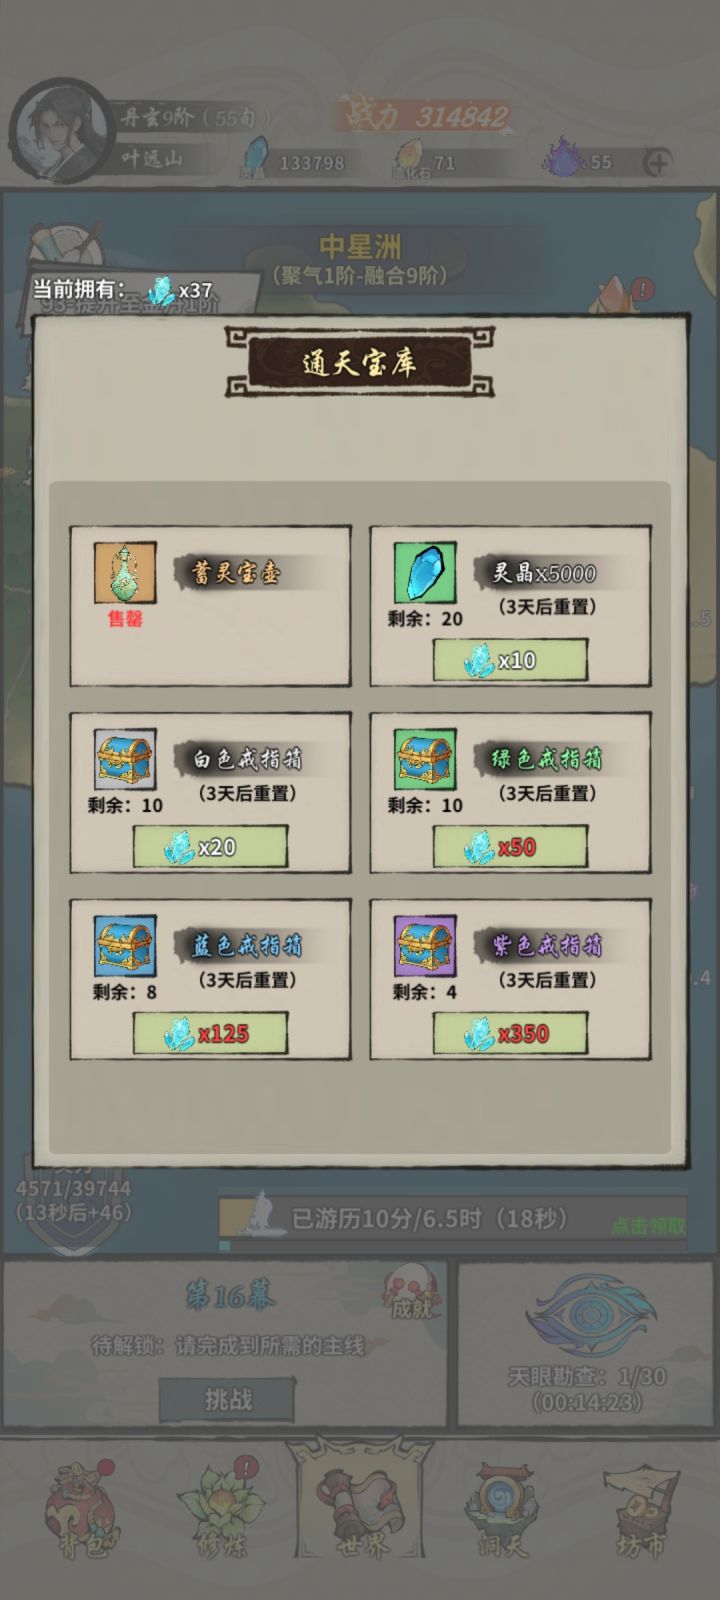Tap the 挑战 challenge button
Viewport: 720px width, 1600px height.
pos(227,1400)
